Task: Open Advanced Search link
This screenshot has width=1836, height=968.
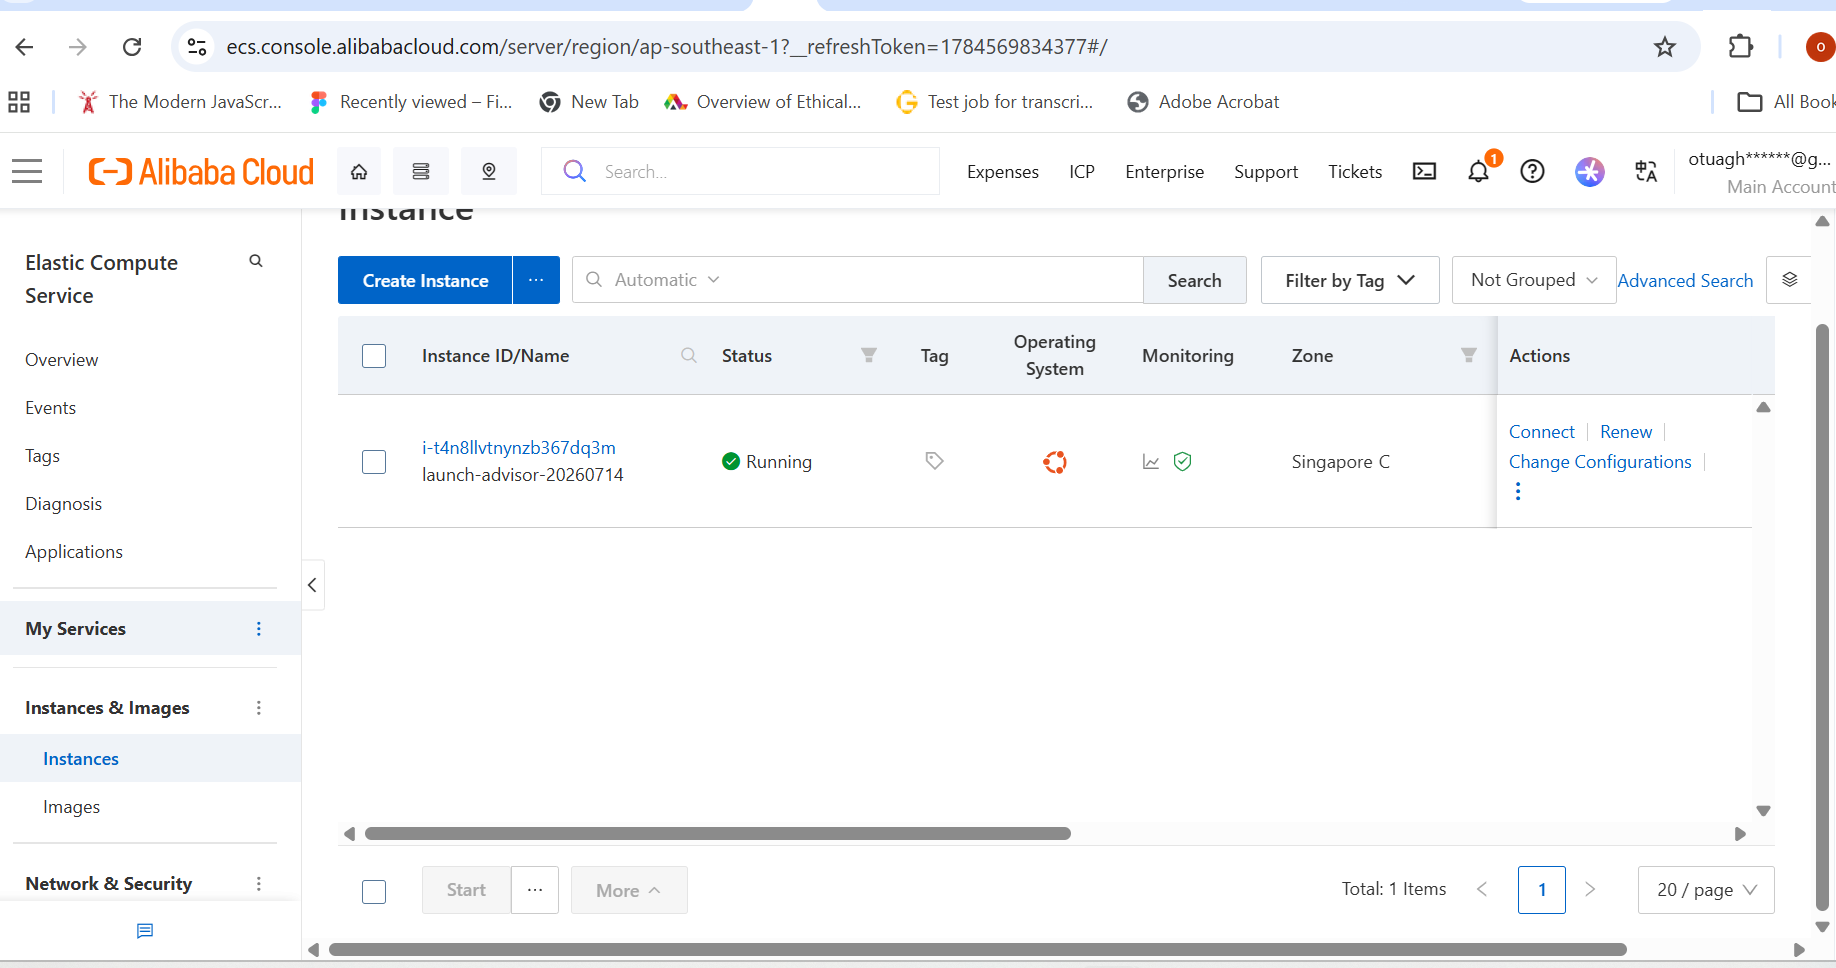Action: (1685, 281)
